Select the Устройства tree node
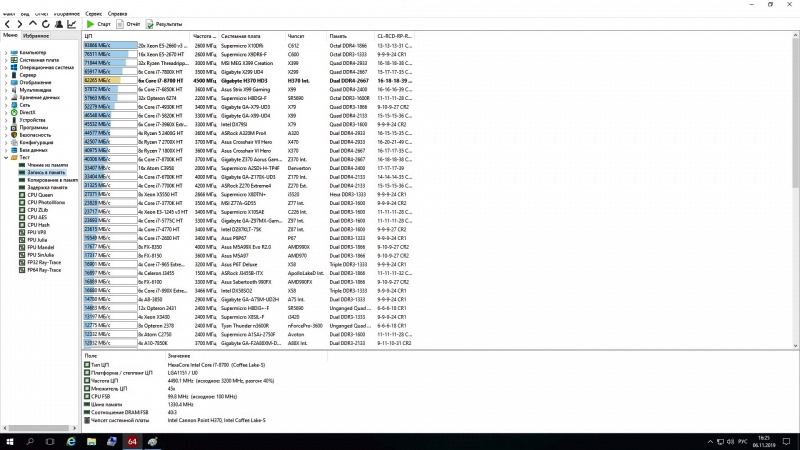 click(x=32, y=120)
